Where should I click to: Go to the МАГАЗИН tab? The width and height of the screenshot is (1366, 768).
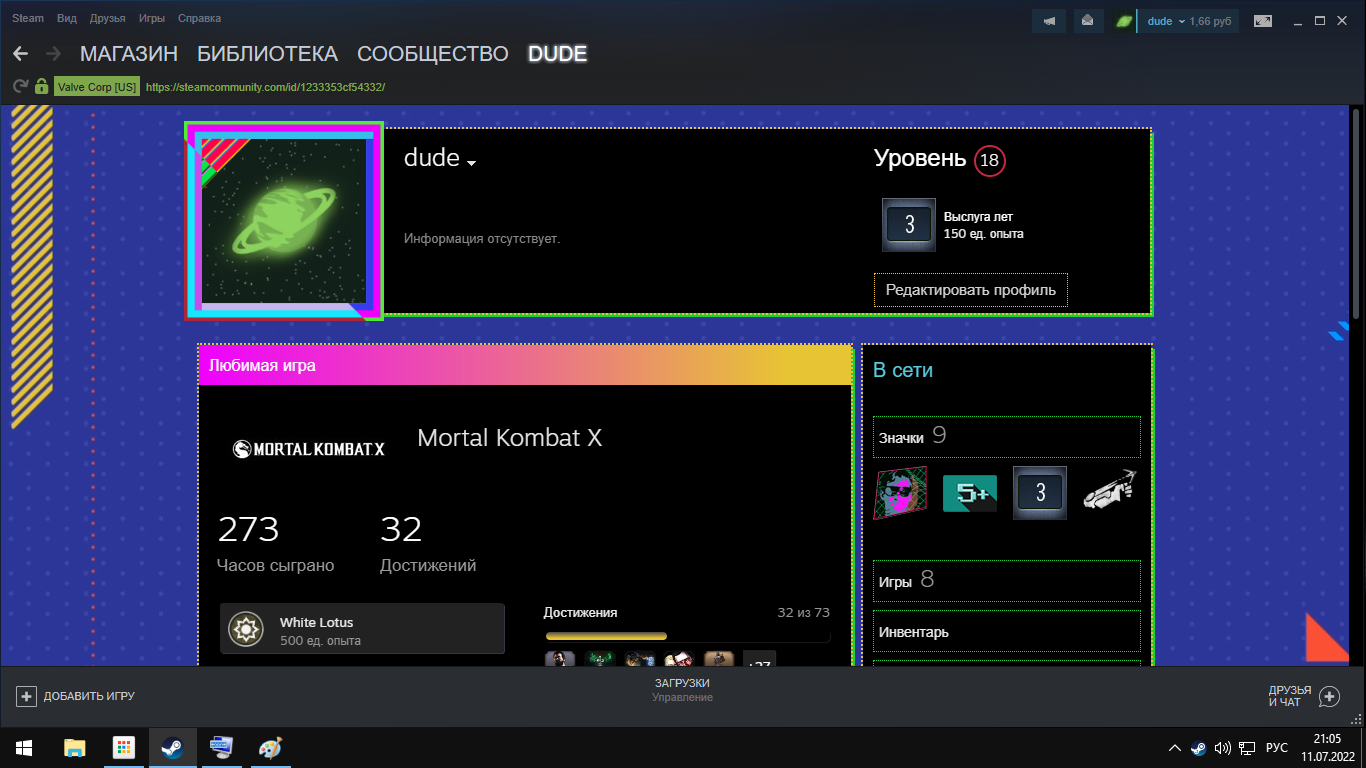point(129,54)
